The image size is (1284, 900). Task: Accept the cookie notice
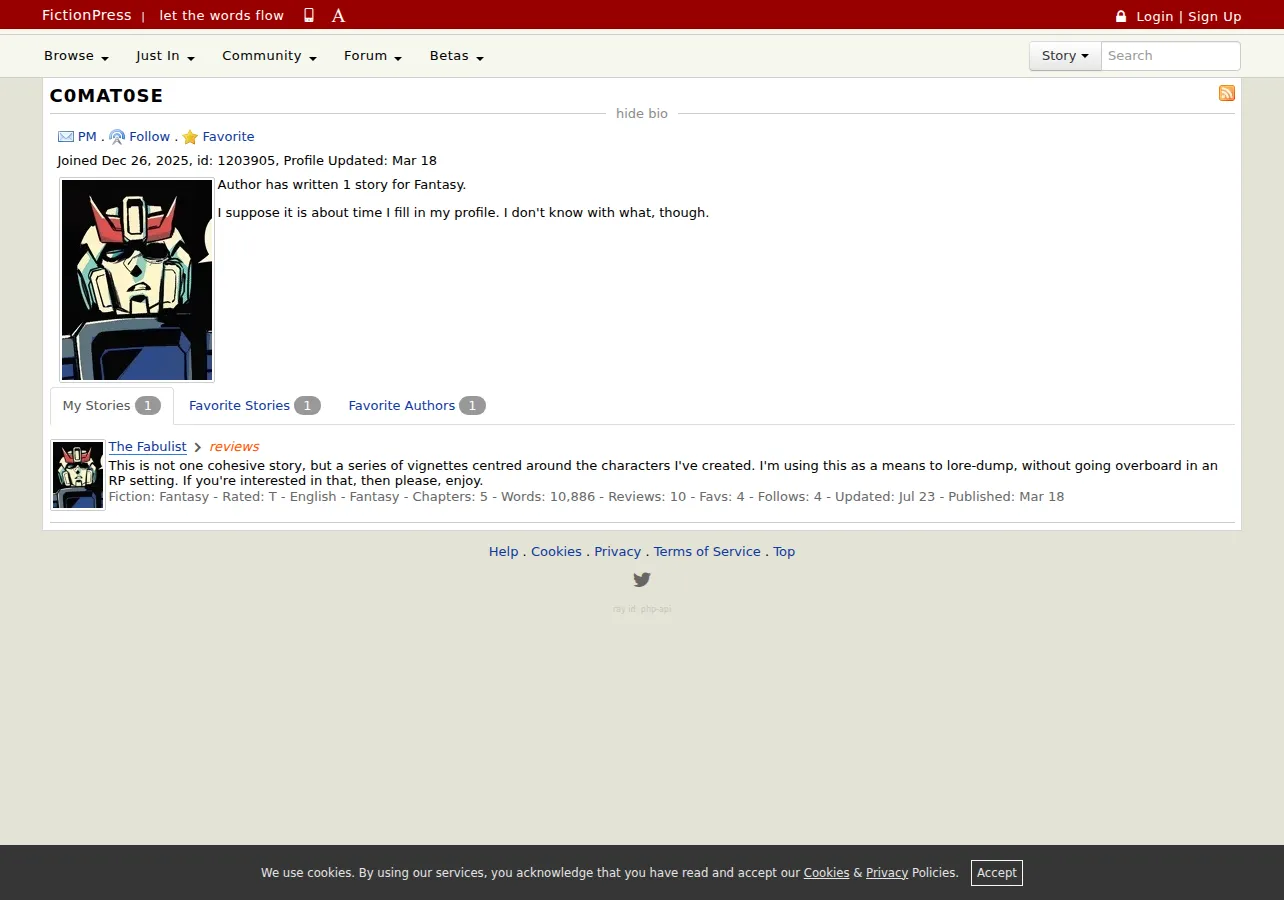pos(997,873)
